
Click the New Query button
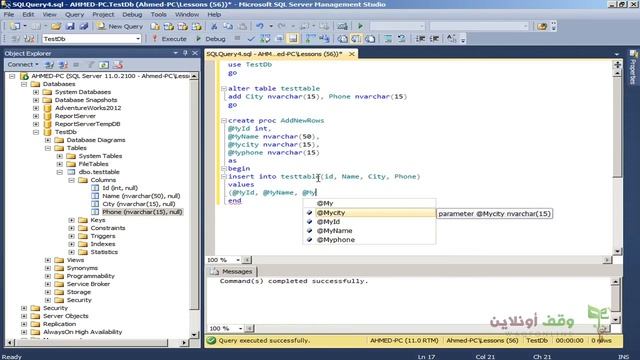point(120,26)
